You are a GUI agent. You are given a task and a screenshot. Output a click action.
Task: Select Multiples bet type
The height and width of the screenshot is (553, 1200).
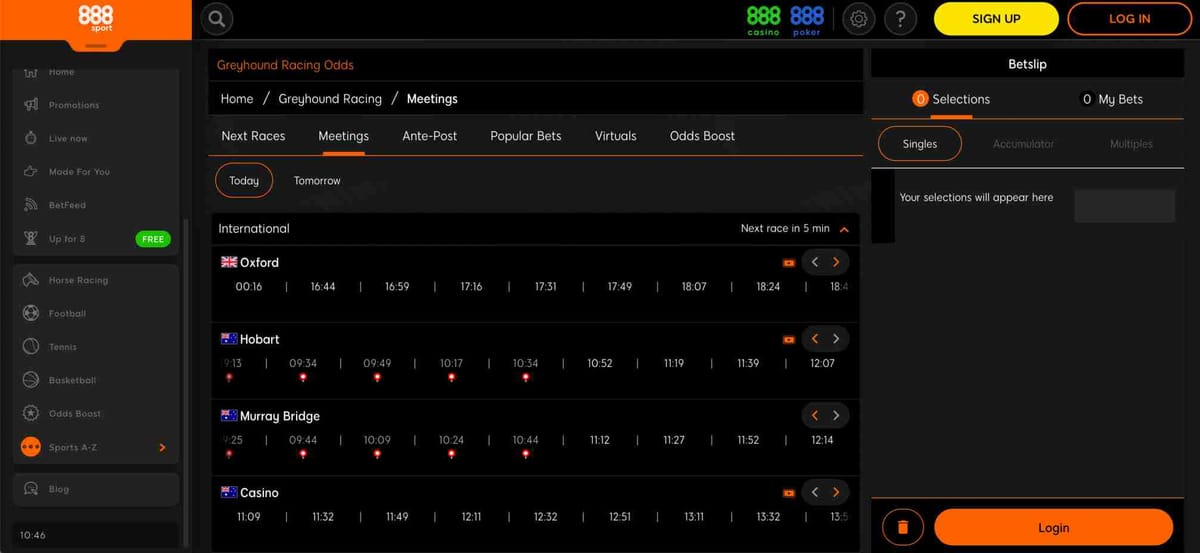(x=1131, y=144)
